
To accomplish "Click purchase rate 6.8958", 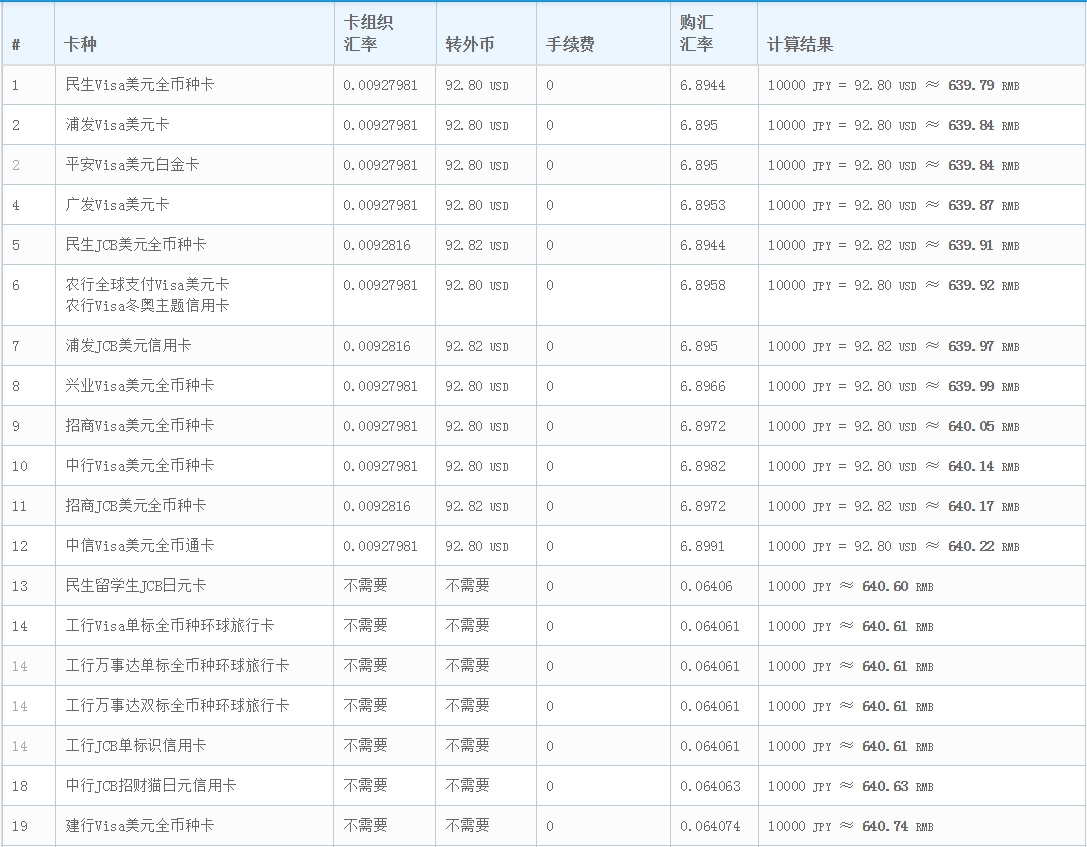I will tap(702, 286).
